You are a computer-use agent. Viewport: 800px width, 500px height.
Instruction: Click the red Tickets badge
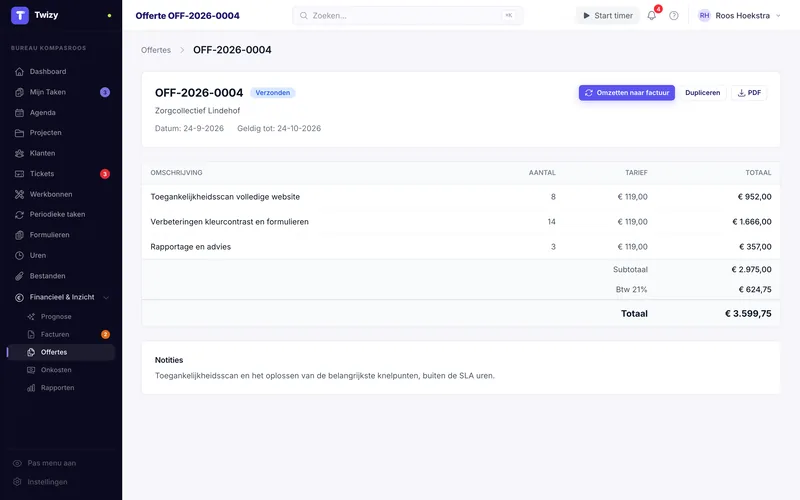pos(105,174)
